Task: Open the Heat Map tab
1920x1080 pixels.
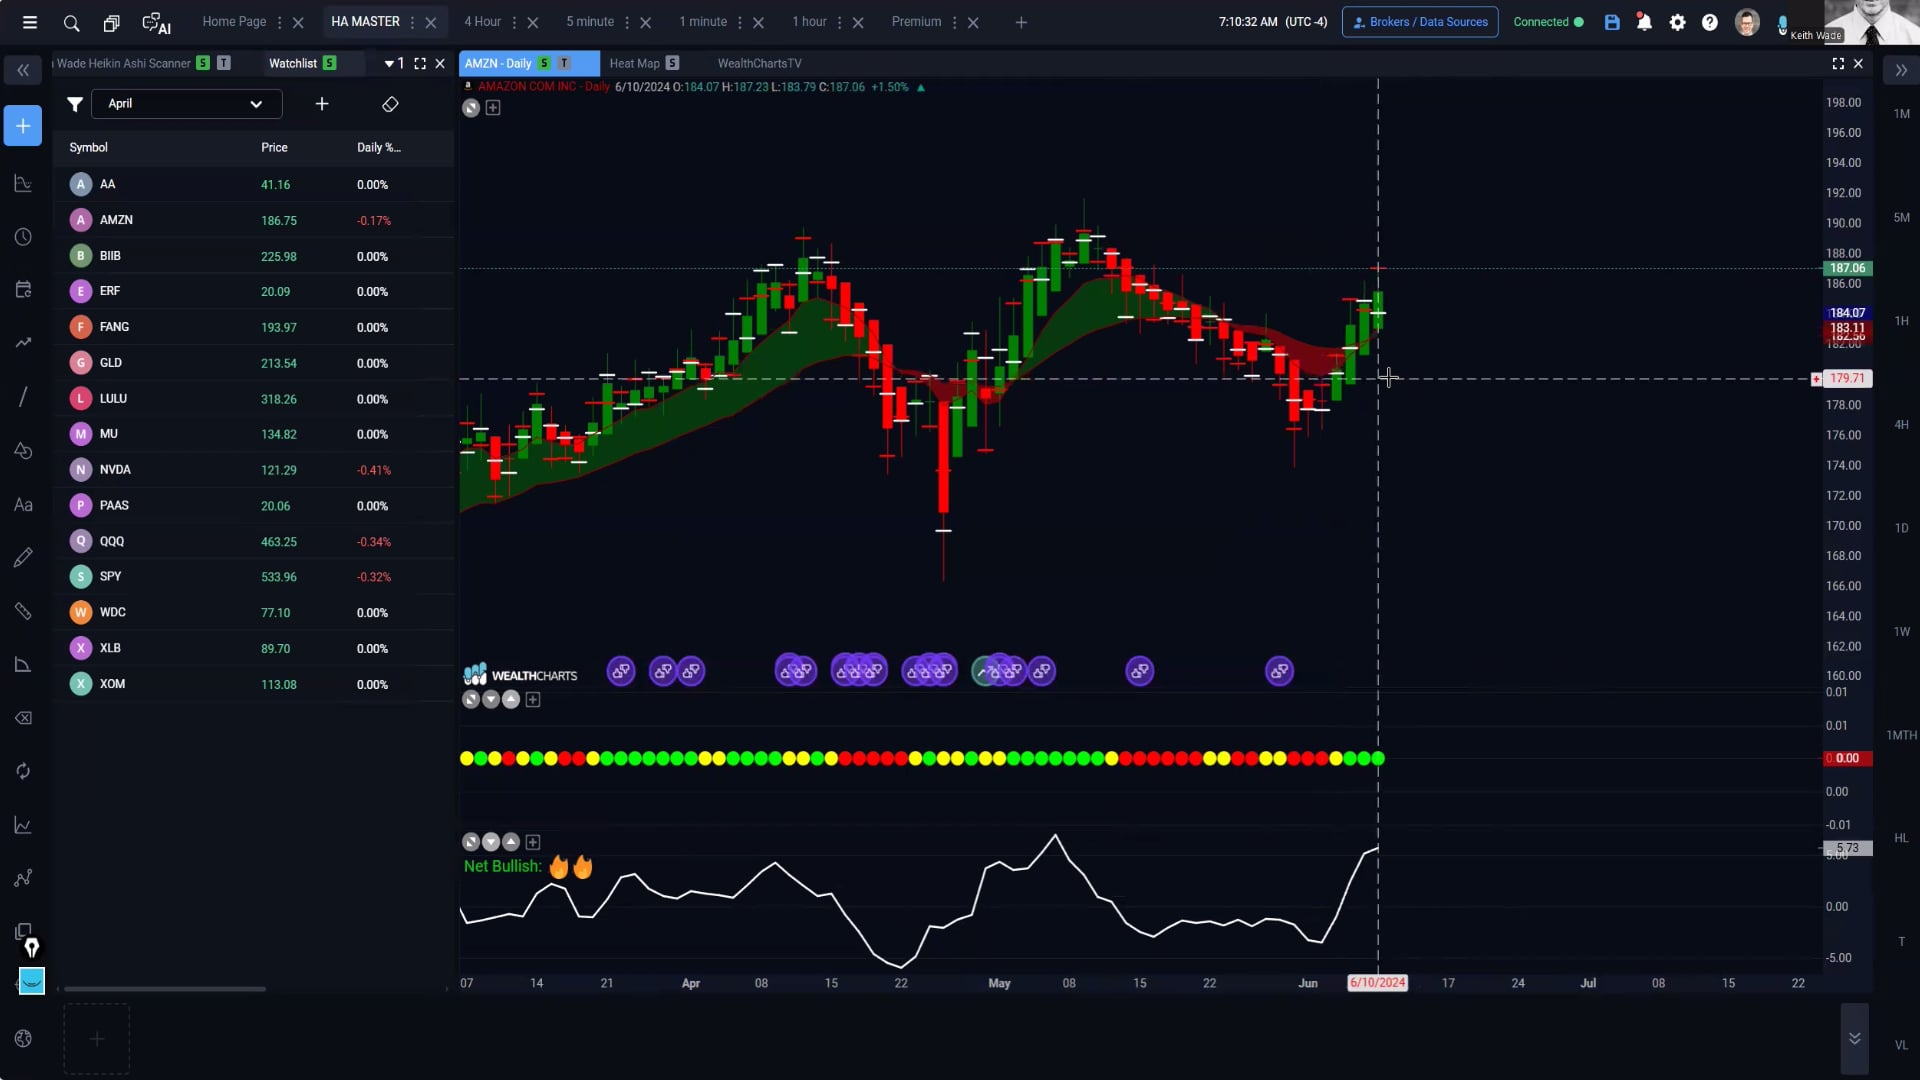Action: coord(635,63)
